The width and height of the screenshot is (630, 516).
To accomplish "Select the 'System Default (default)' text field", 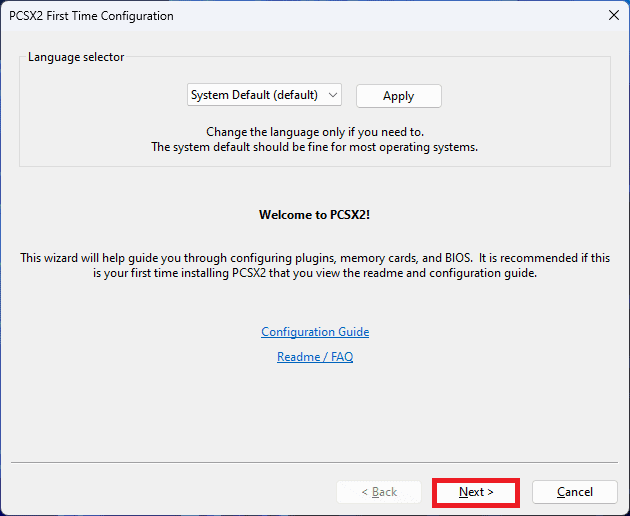I will tap(254, 95).
